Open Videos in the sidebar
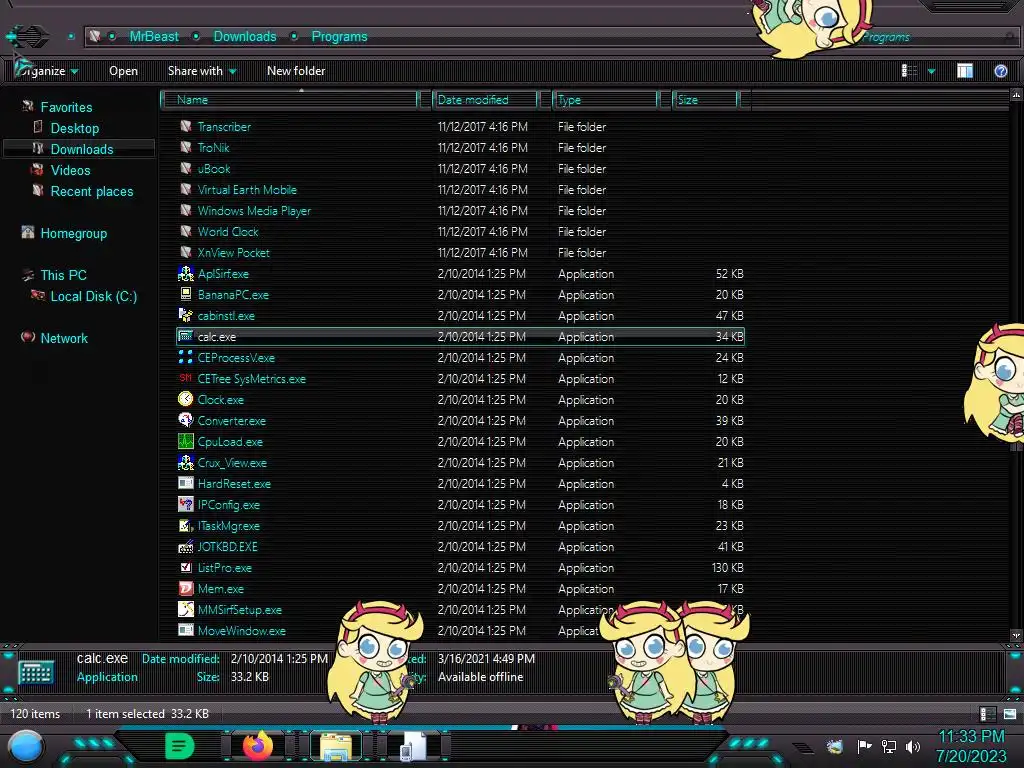 coord(71,170)
